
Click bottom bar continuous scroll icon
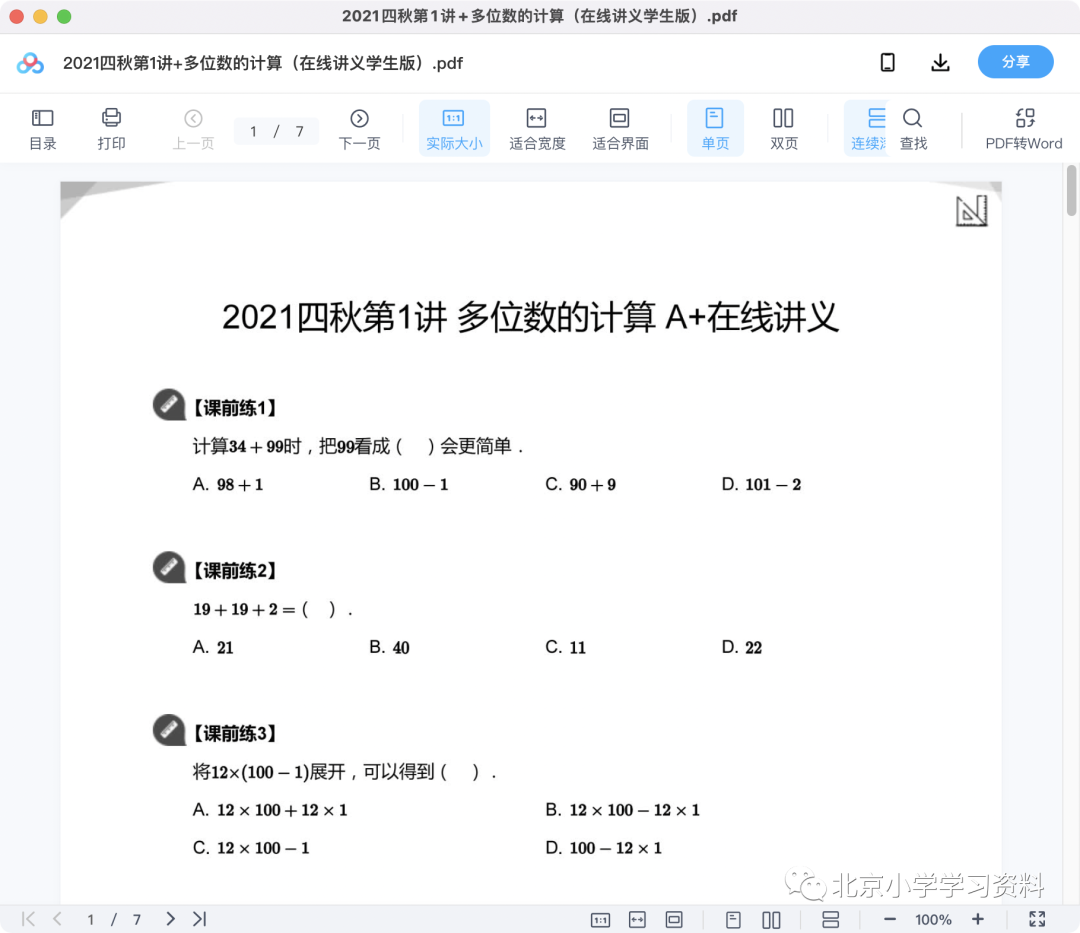(831, 920)
